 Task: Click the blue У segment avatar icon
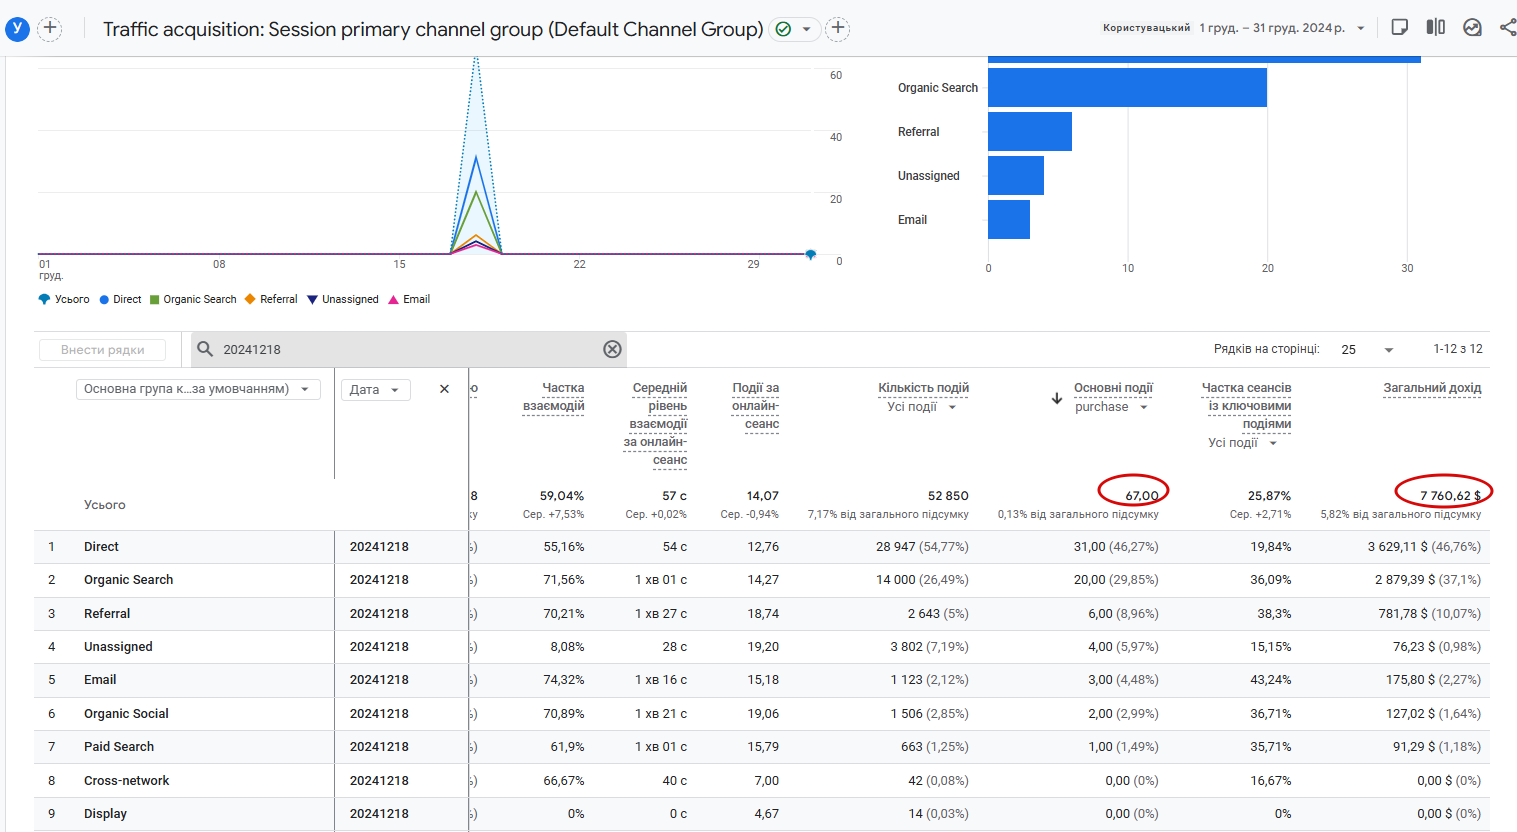(17, 28)
